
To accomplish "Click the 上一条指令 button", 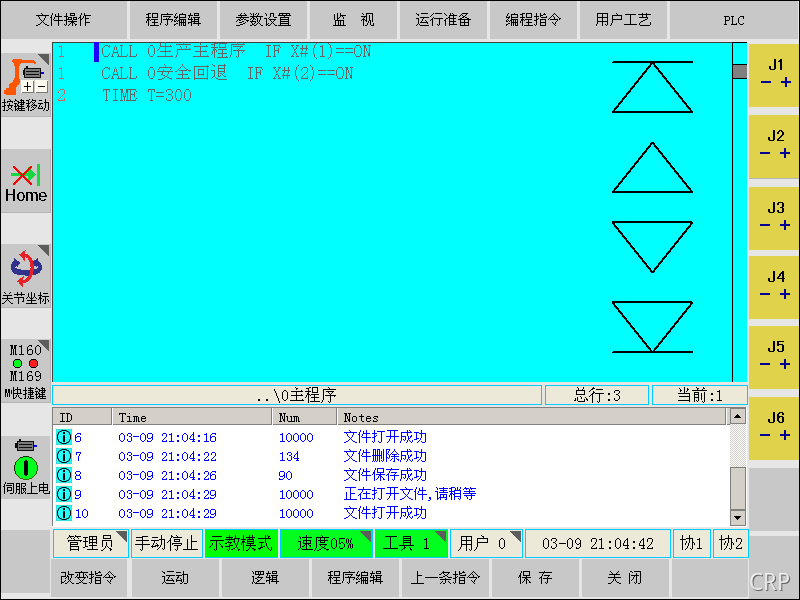I will pyautogui.click(x=445, y=578).
